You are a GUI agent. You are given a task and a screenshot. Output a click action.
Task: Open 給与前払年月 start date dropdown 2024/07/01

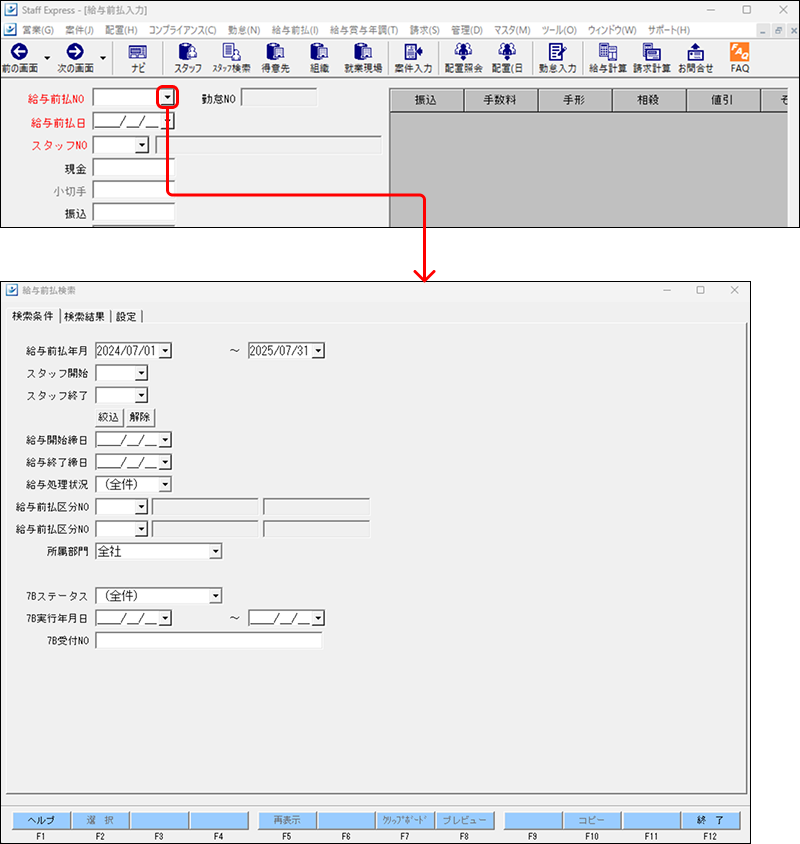[165, 351]
